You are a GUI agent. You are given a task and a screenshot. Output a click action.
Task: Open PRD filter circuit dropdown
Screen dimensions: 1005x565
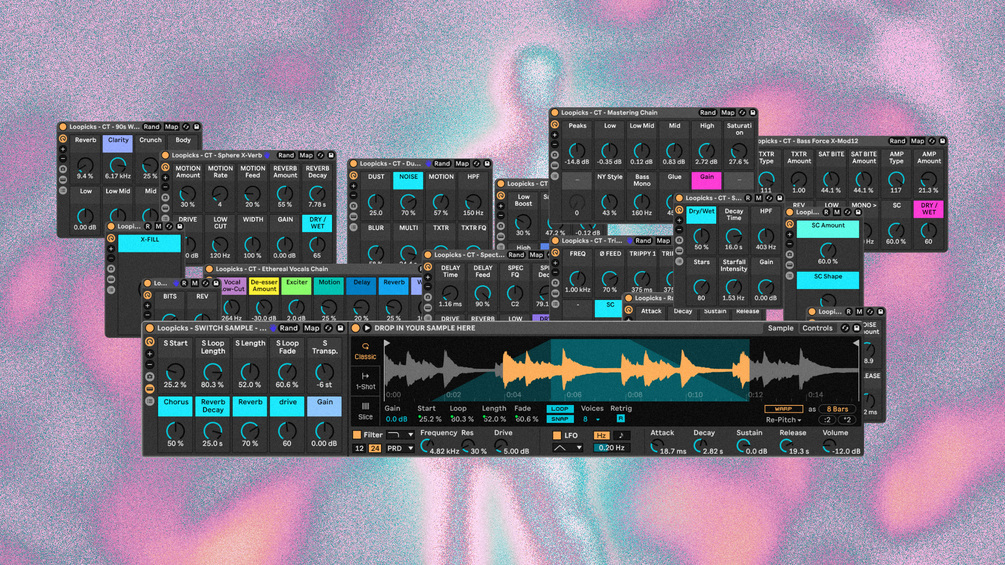[400, 448]
